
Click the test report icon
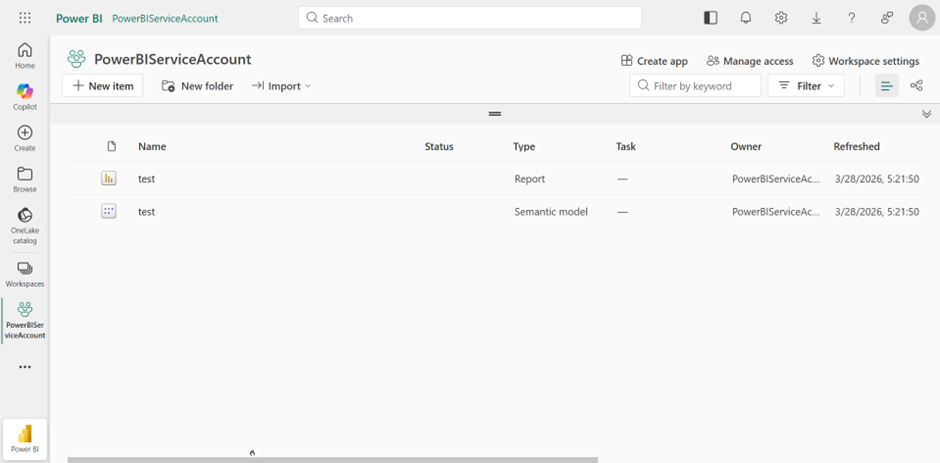tap(109, 178)
